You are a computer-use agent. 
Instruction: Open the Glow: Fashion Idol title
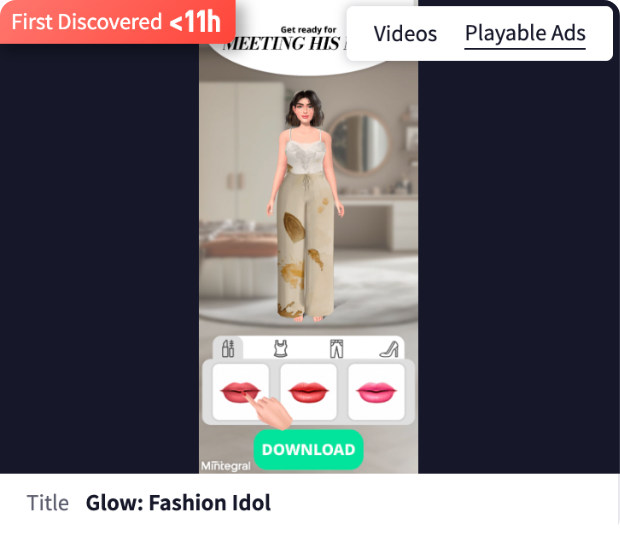(178, 503)
